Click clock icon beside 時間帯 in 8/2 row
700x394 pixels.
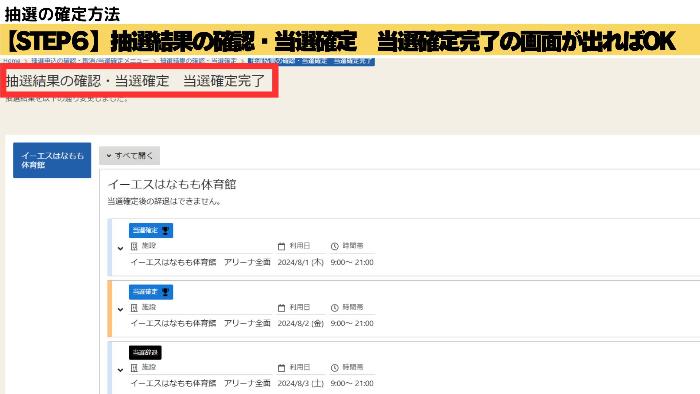[x=335, y=308]
